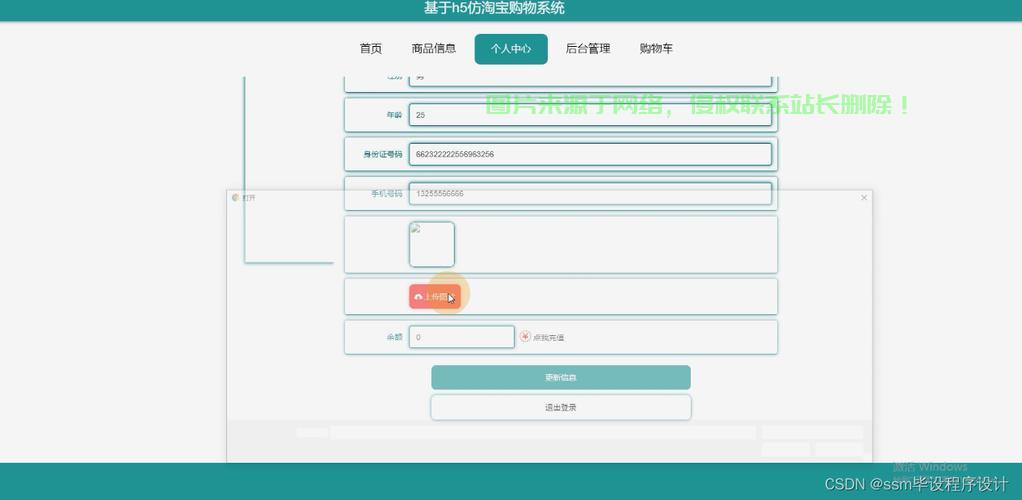1022x500 pixels.
Task: Click the 性别 gender field at top
Action: [590, 79]
